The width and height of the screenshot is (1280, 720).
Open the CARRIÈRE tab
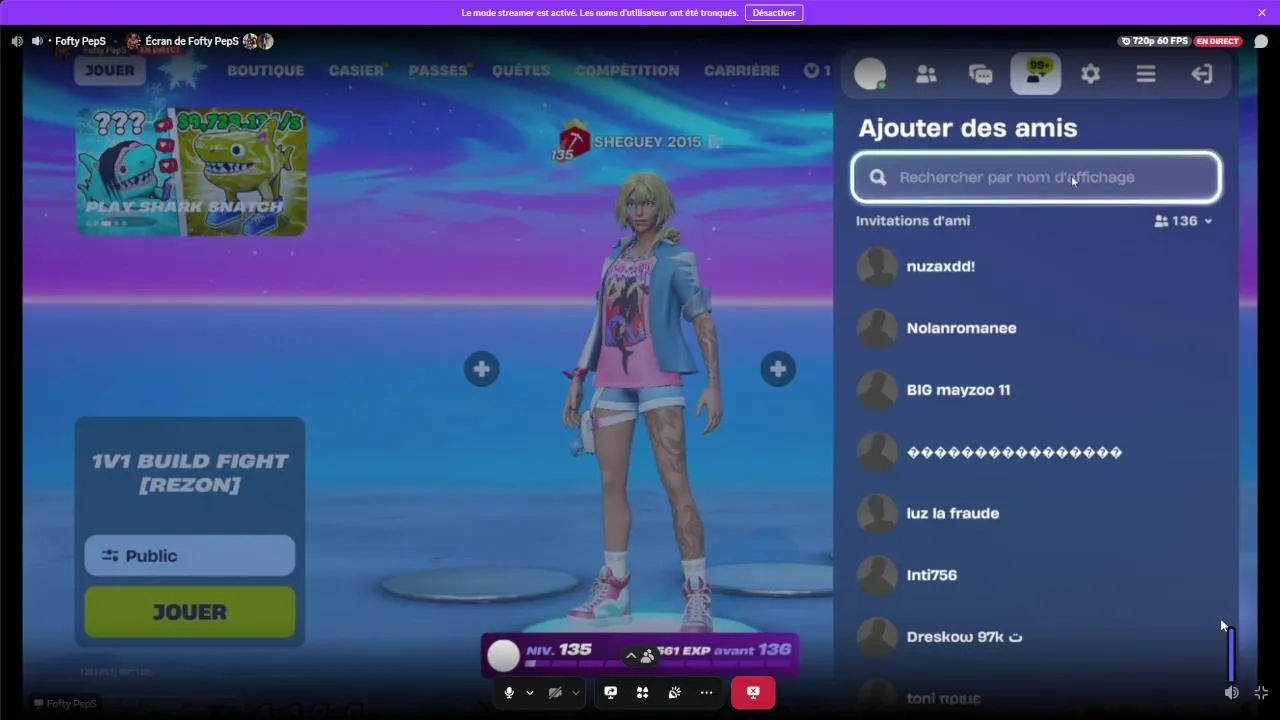(x=742, y=70)
